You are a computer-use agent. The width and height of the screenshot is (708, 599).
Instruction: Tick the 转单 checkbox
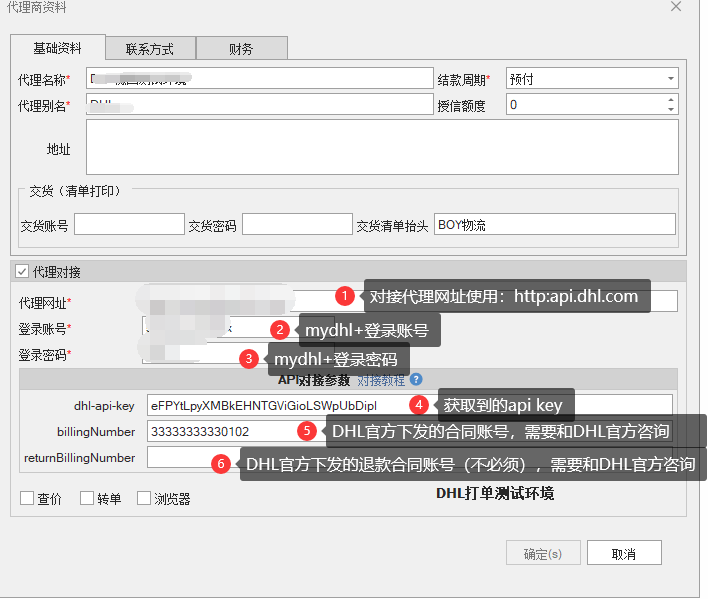(x=87, y=498)
